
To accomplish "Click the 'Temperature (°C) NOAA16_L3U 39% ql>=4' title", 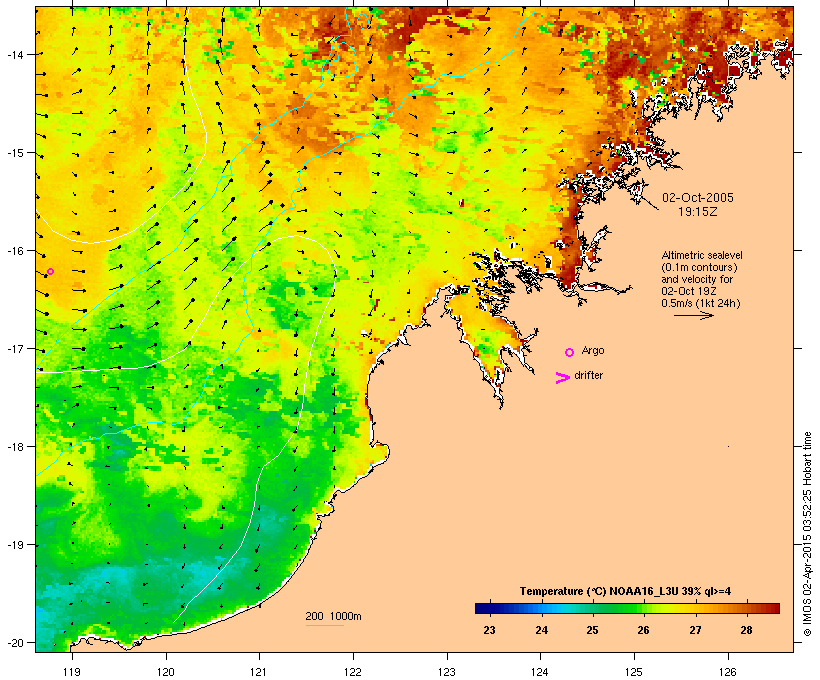I will (625, 591).
